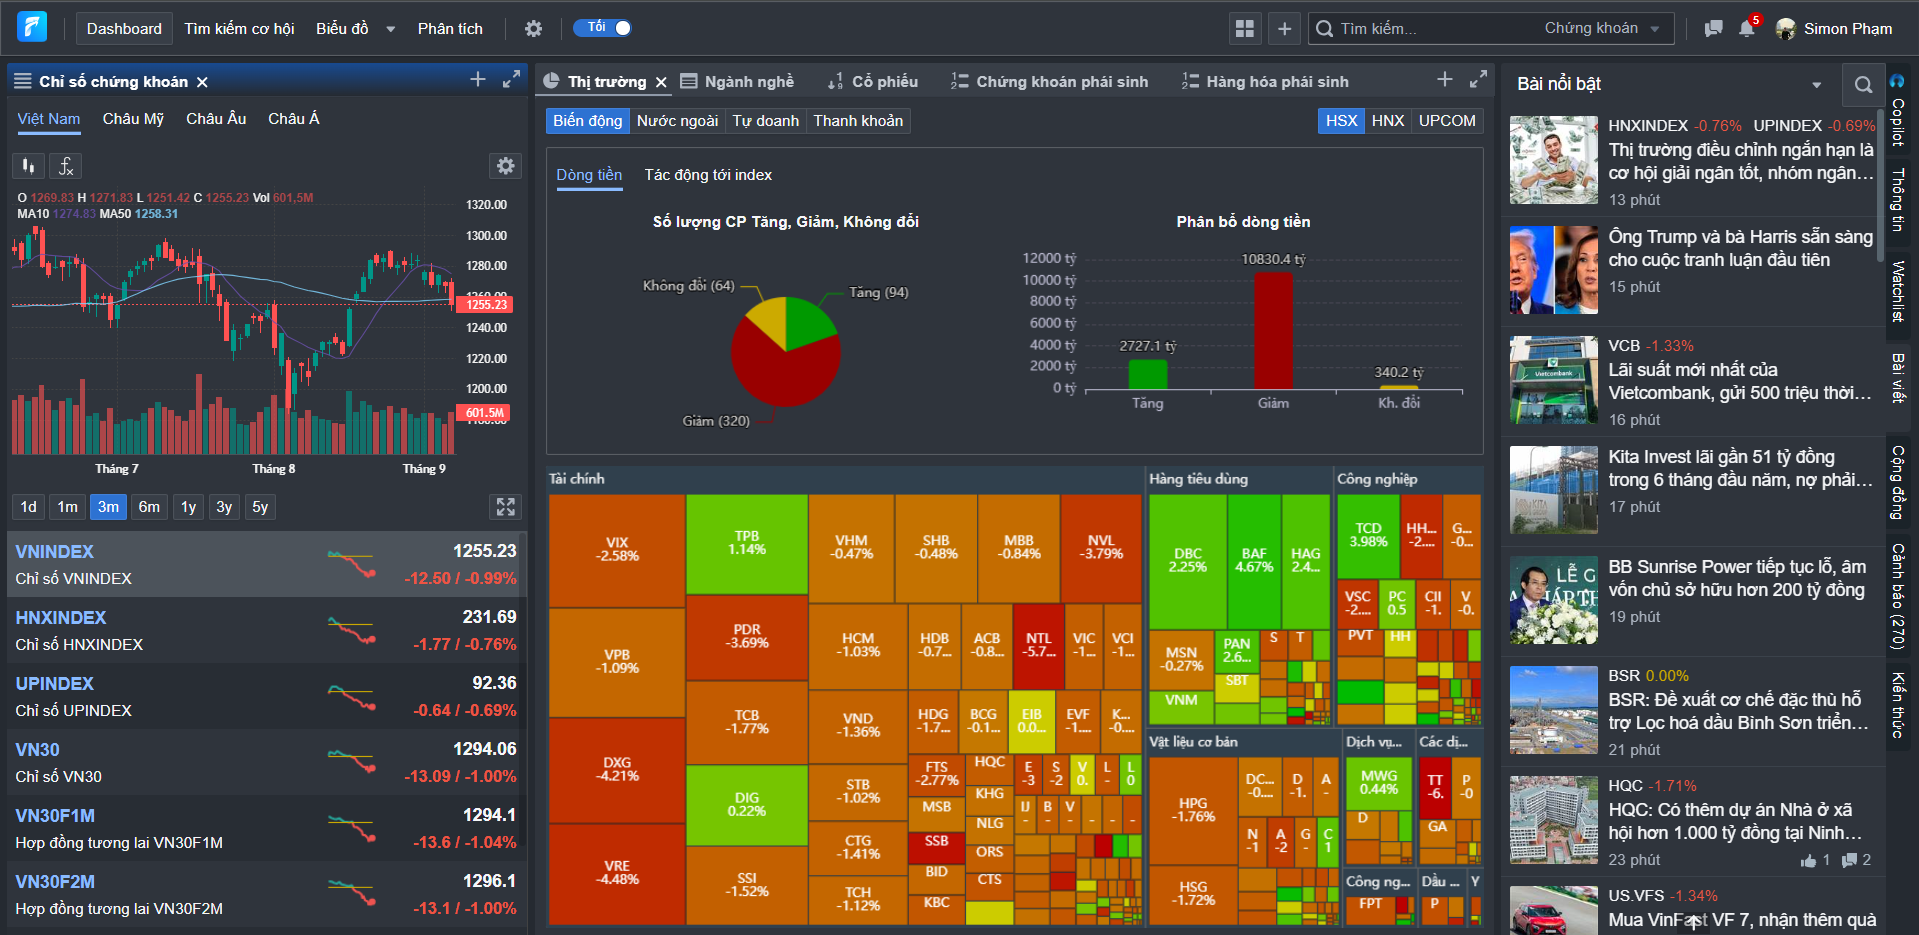Click the HPG heatmap tile
This screenshot has height=935, width=1919.
click(1193, 809)
